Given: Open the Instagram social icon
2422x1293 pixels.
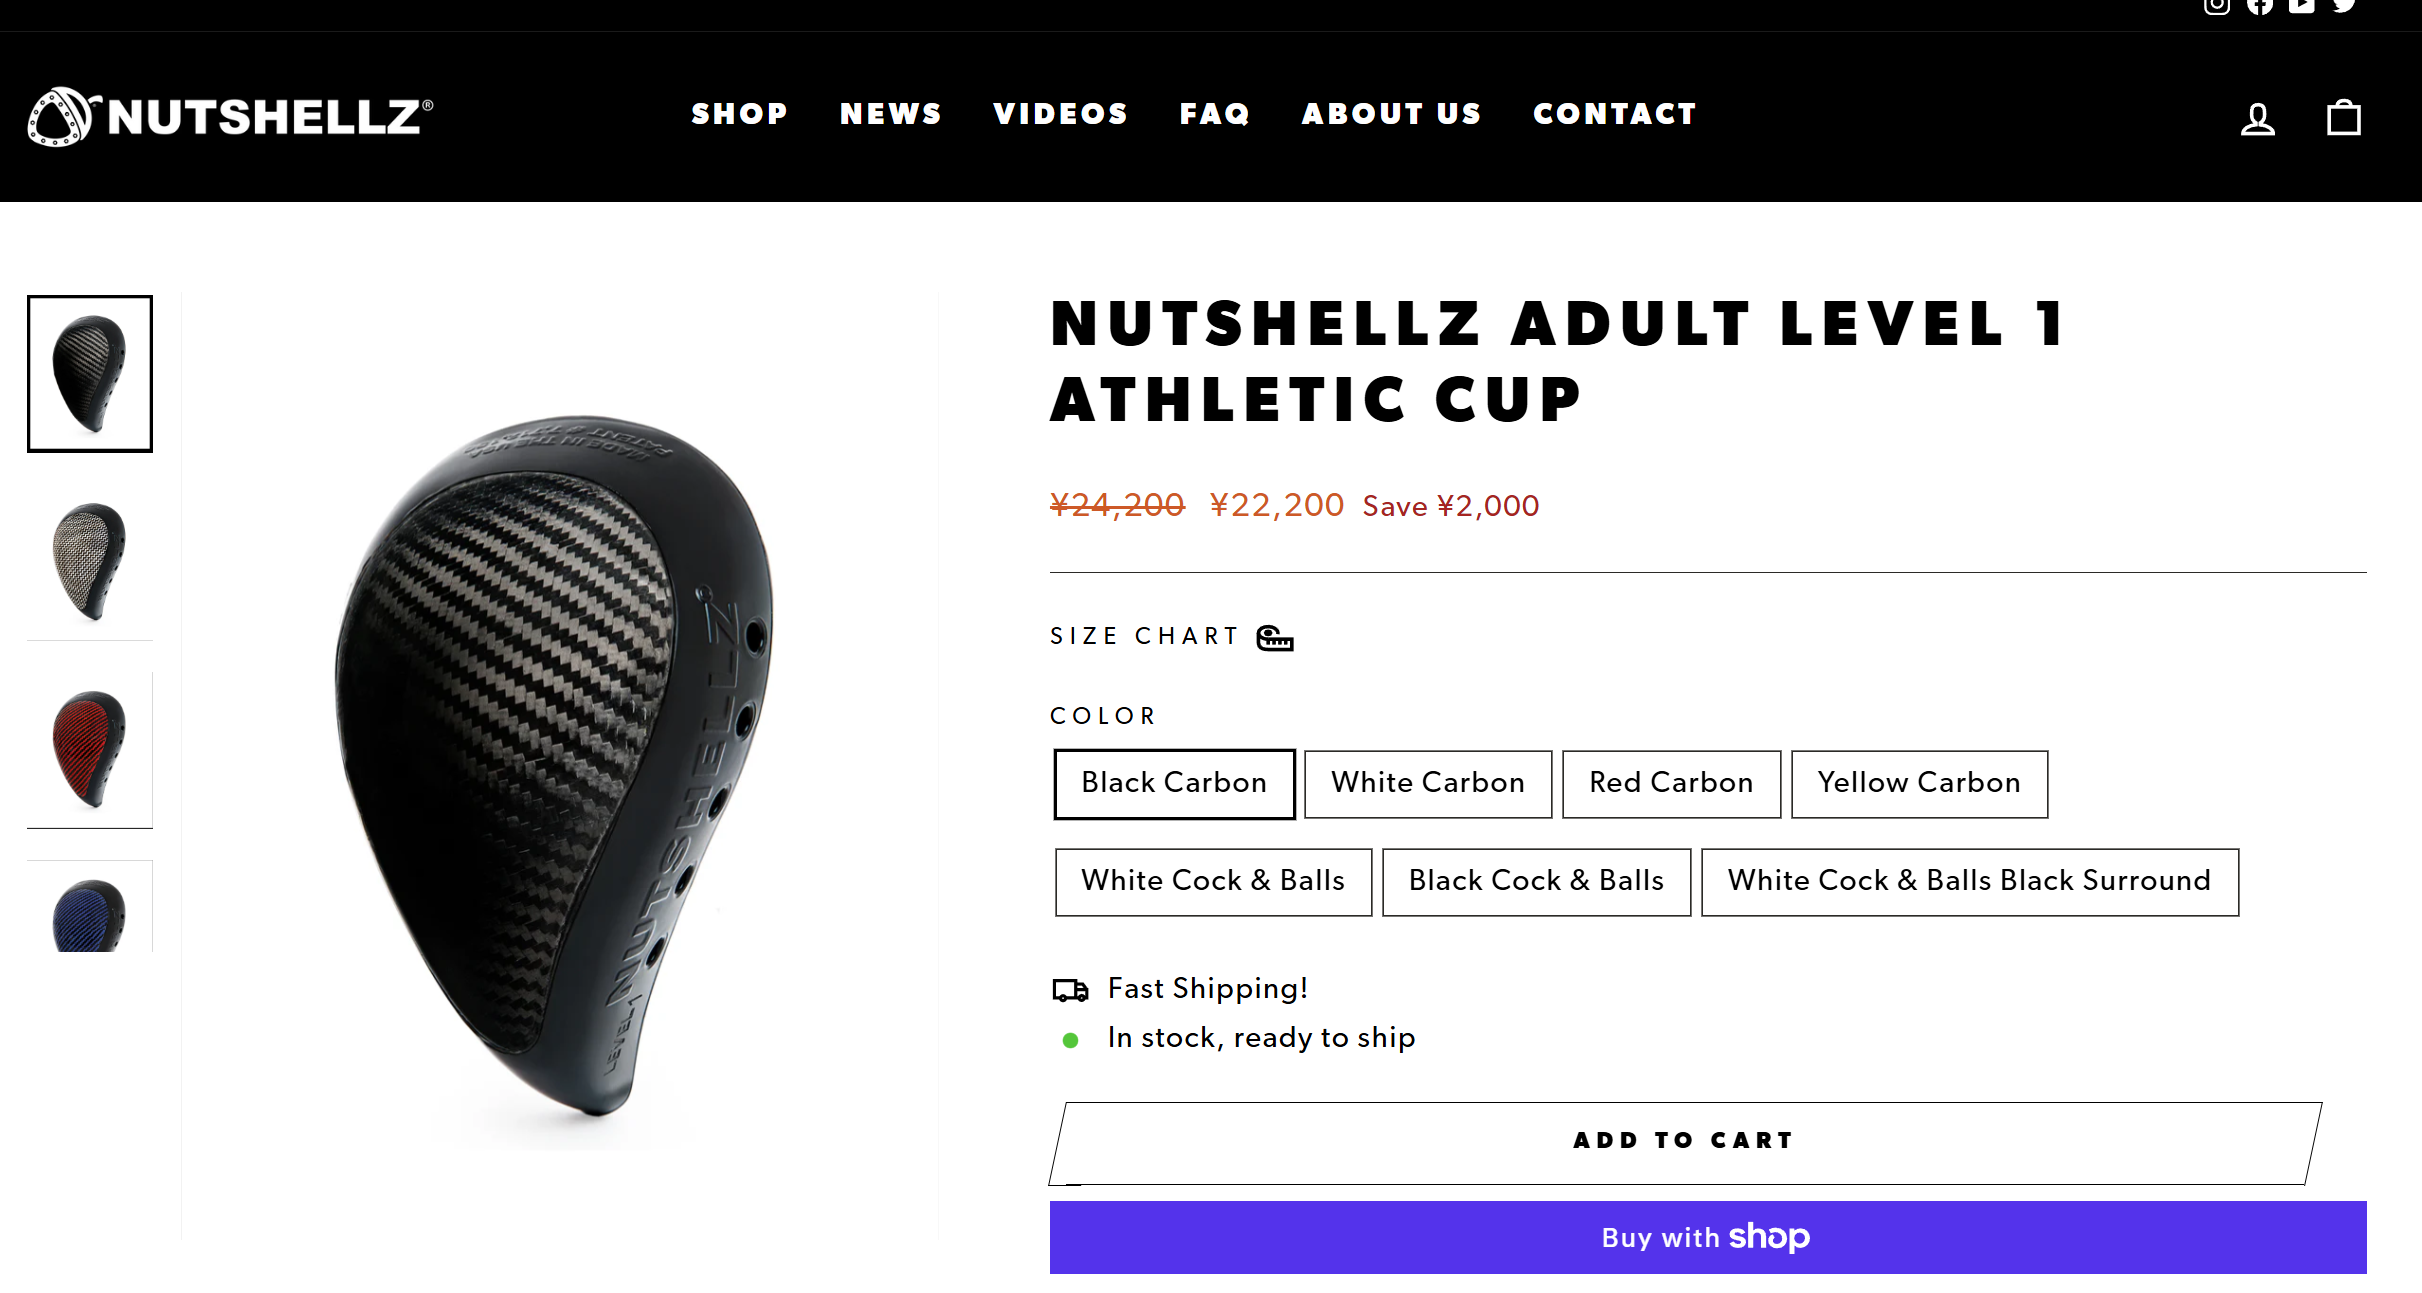Looking at the screenshot, I should [x=2216, y=6].
